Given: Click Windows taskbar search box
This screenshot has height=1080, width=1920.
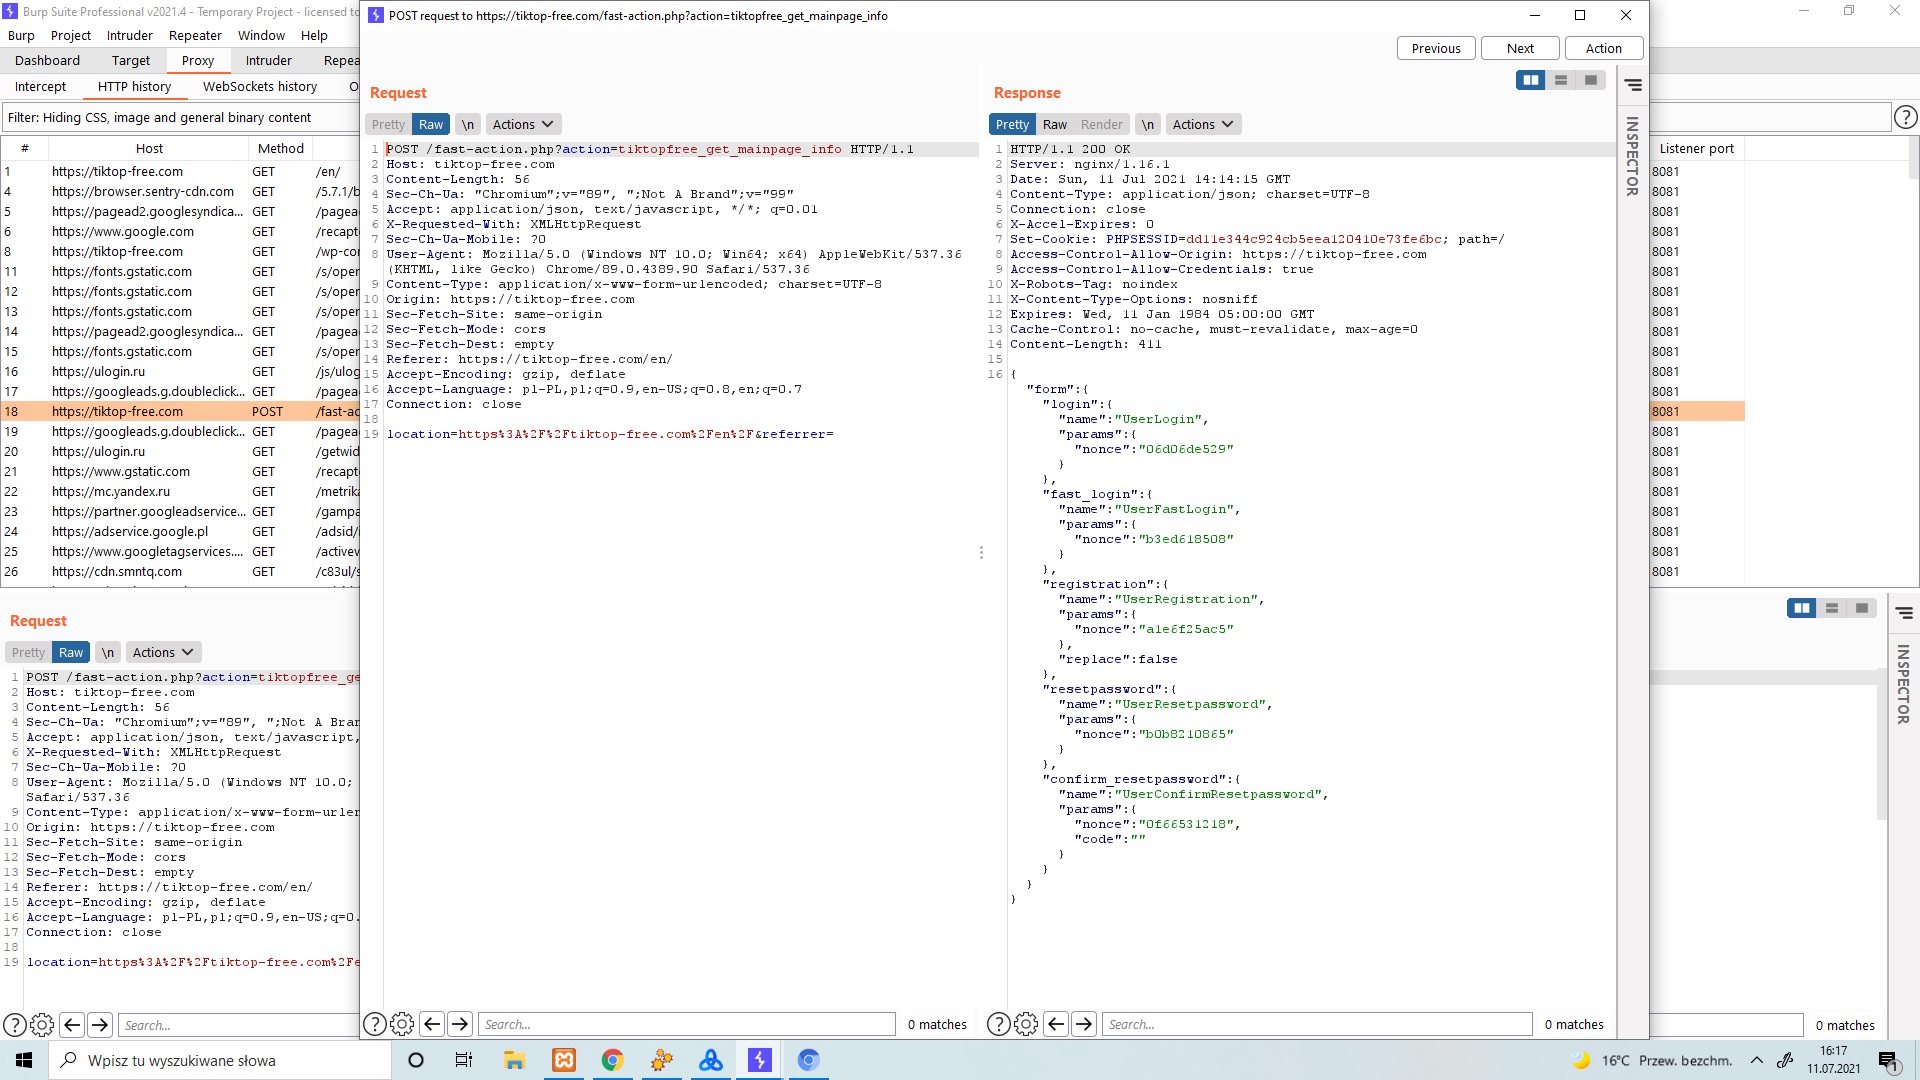Looking at the screenshot, I should 220,1060.
